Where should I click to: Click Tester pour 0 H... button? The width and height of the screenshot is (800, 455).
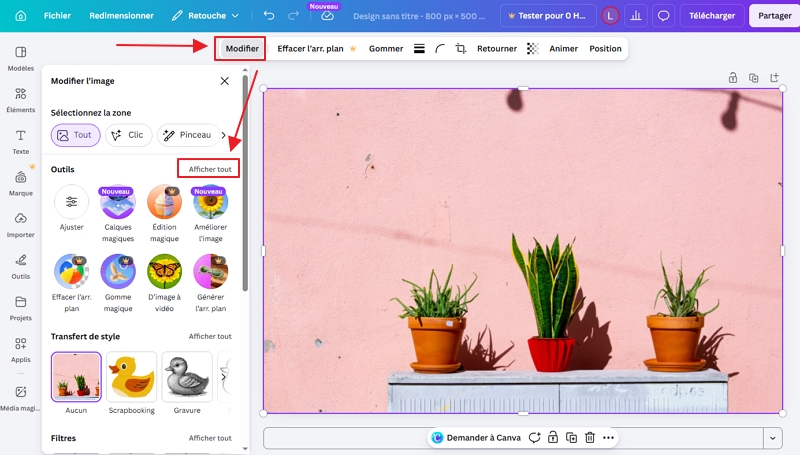click(x=547, y=16)
